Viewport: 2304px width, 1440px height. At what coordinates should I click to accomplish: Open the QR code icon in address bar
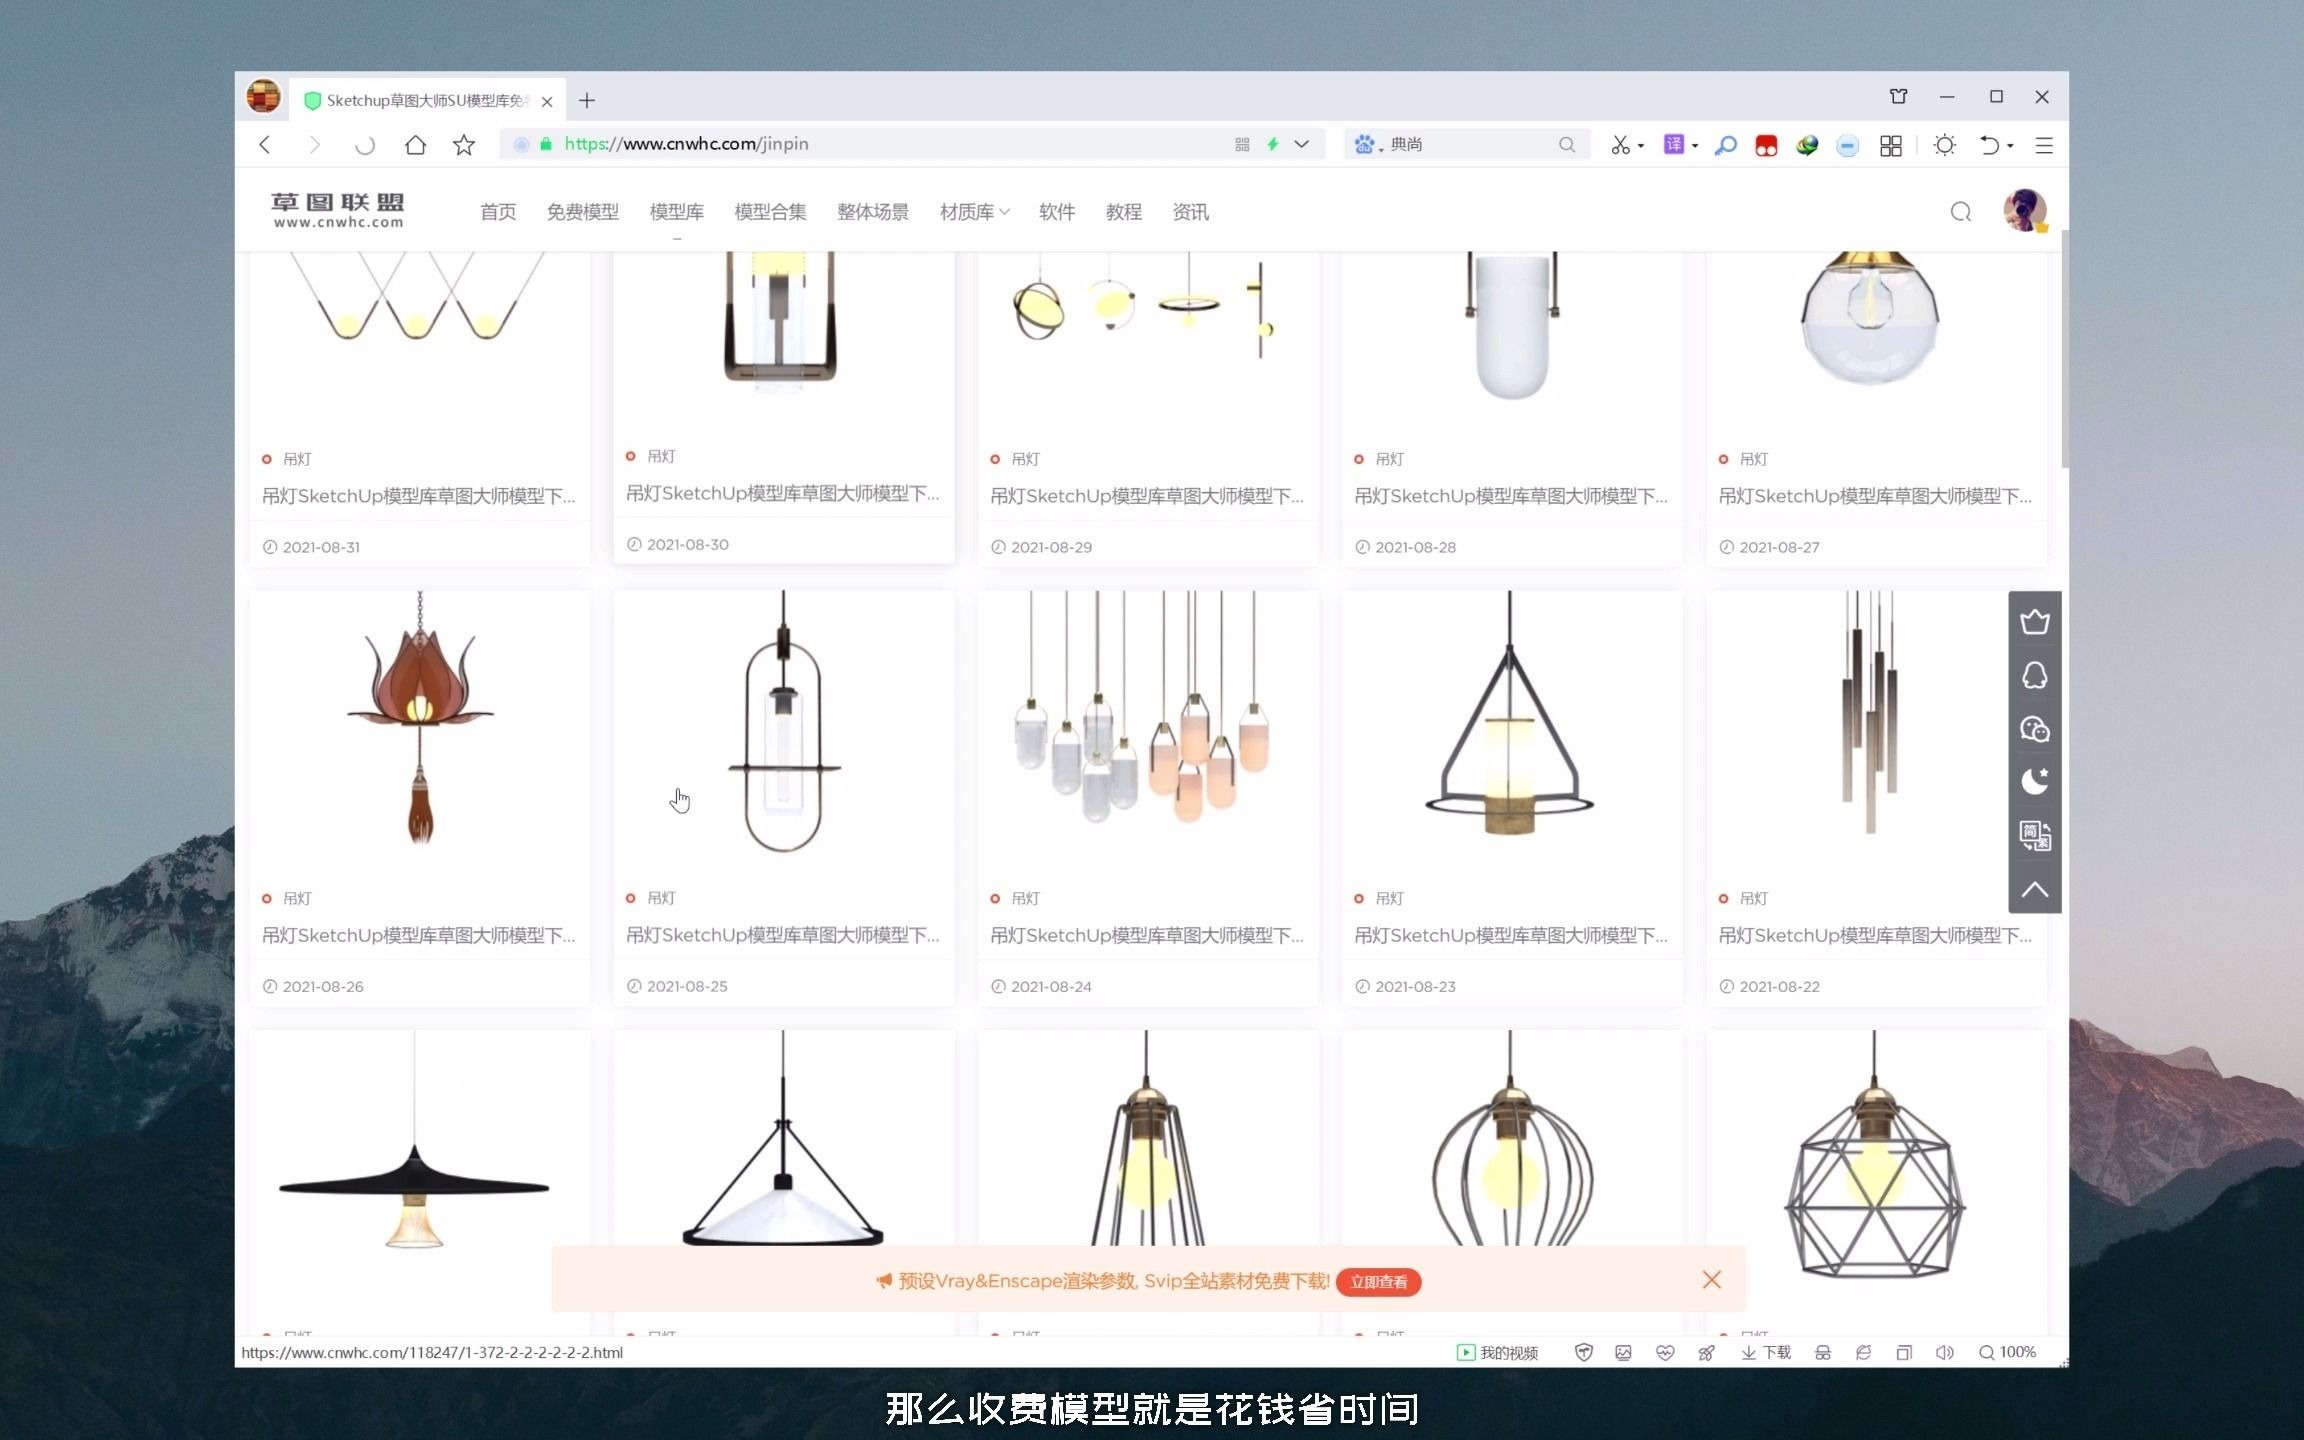tap(1242, 144)
